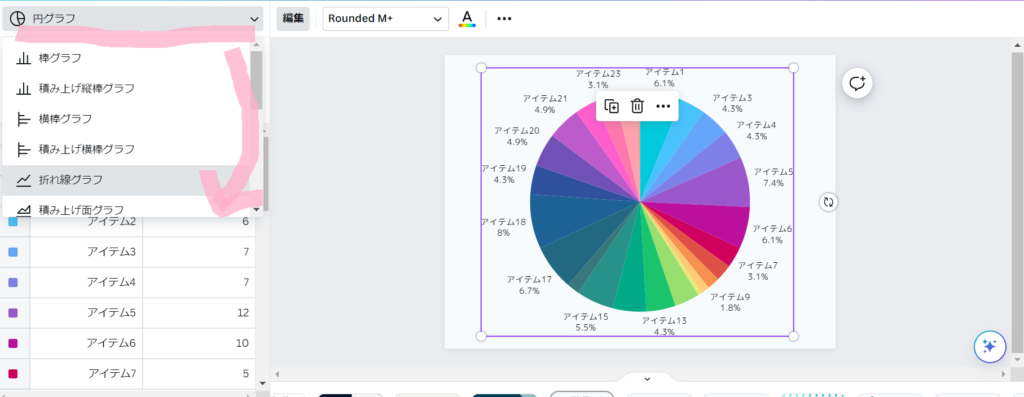The width and height of the screenshot is (1024, 397).
Task: Open the 円グラフ chart type dropdown
Action: [133, 18]
